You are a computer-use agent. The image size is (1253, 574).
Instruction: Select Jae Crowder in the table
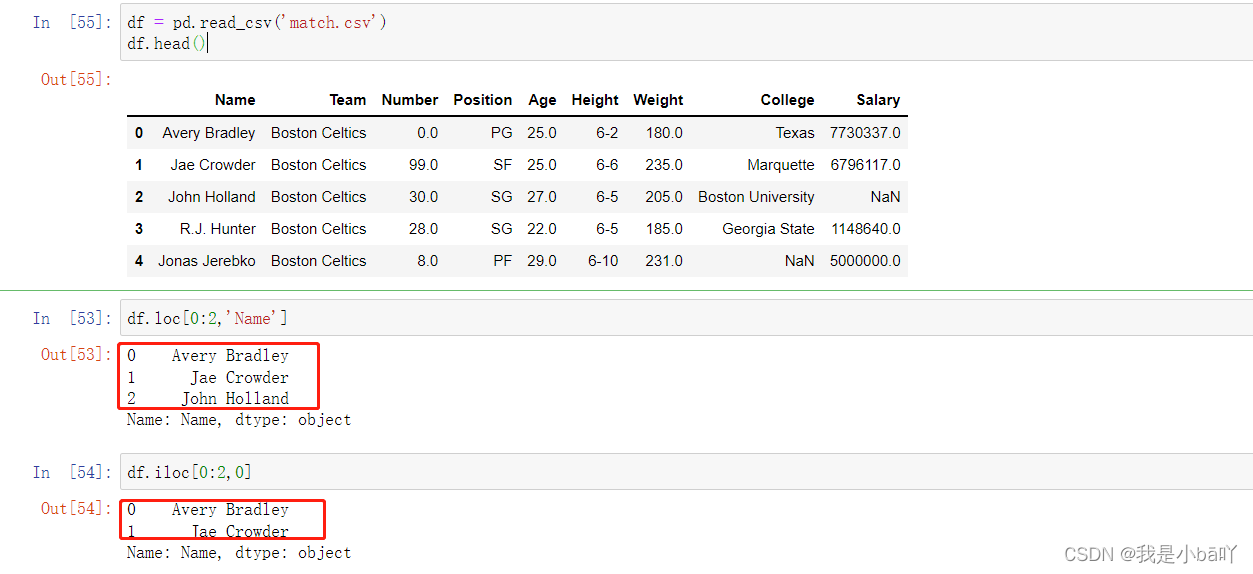213,165
